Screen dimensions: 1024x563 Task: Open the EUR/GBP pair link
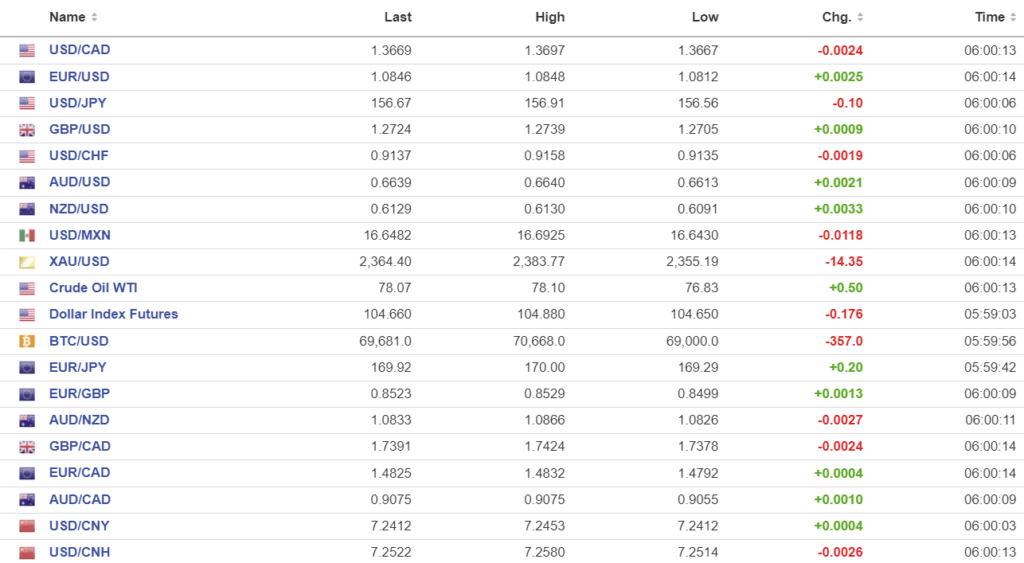click(x=79, y=394)
